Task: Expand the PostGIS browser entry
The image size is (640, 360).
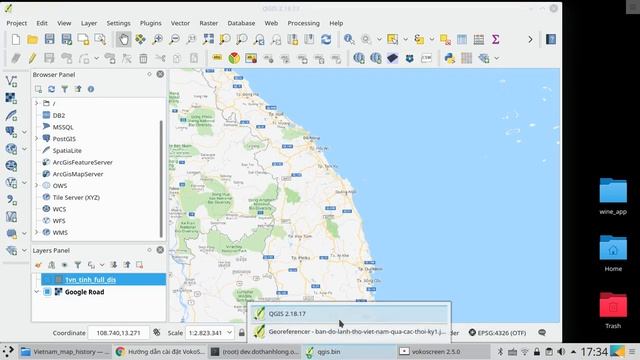Action: [37, 139]
